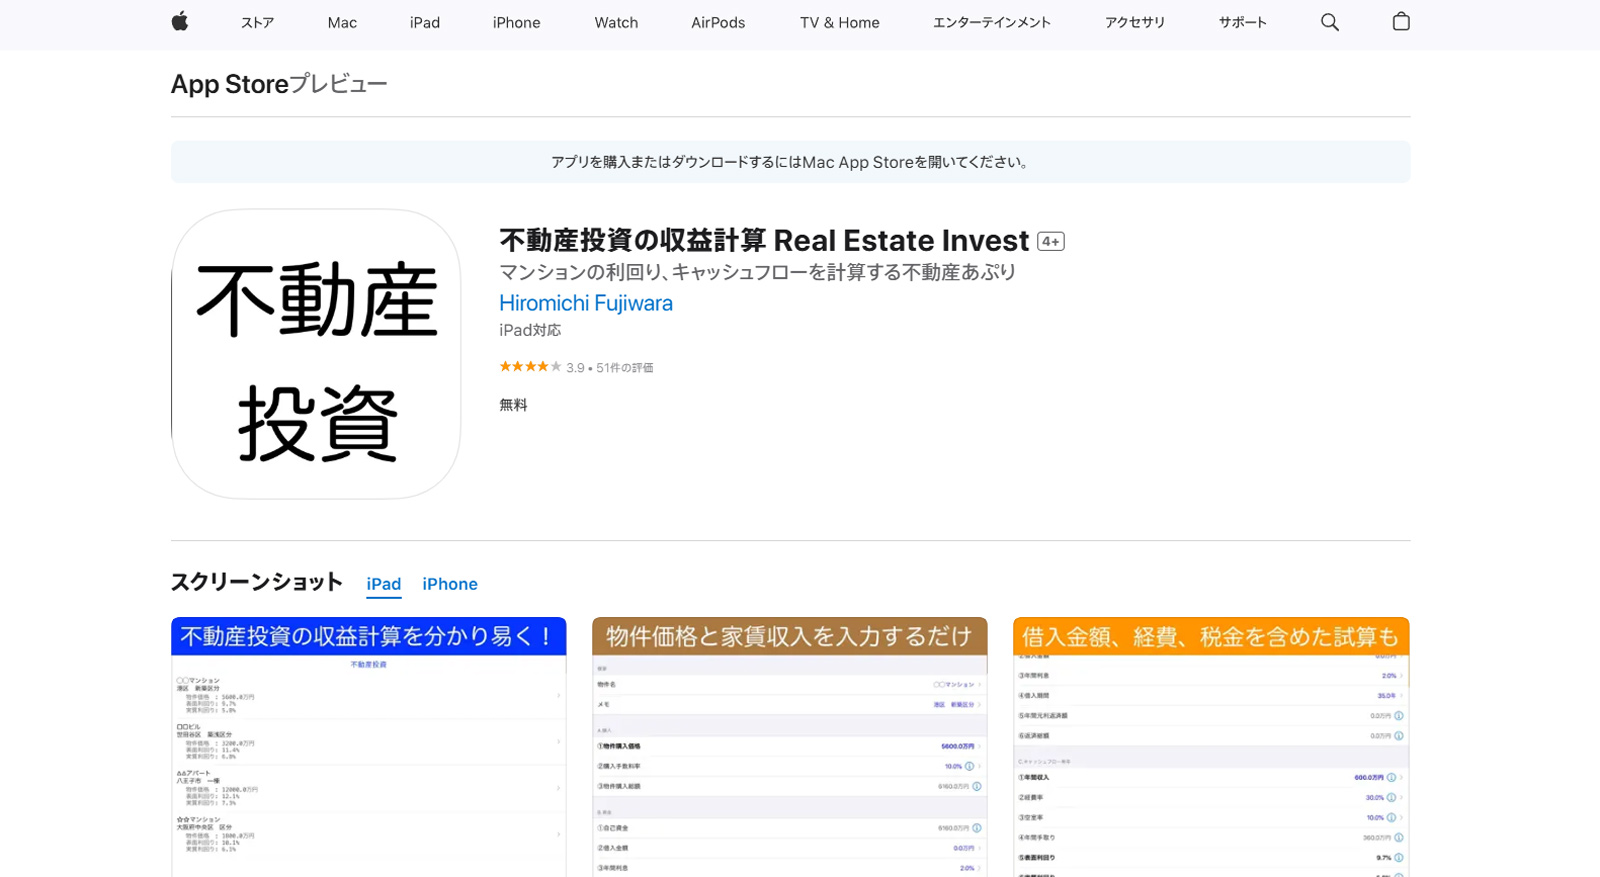Image resolution: width=1600 pixels, height=877 pixels.
Task: Open the アクセサリ menu
Action: click(1135, 22)
